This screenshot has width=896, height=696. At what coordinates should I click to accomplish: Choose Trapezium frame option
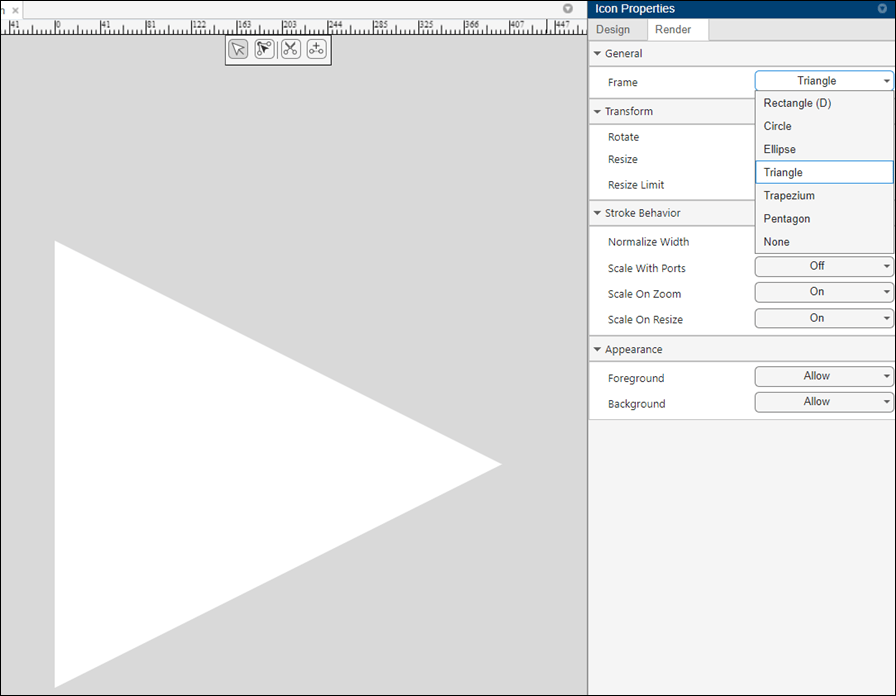pos(824,195)
